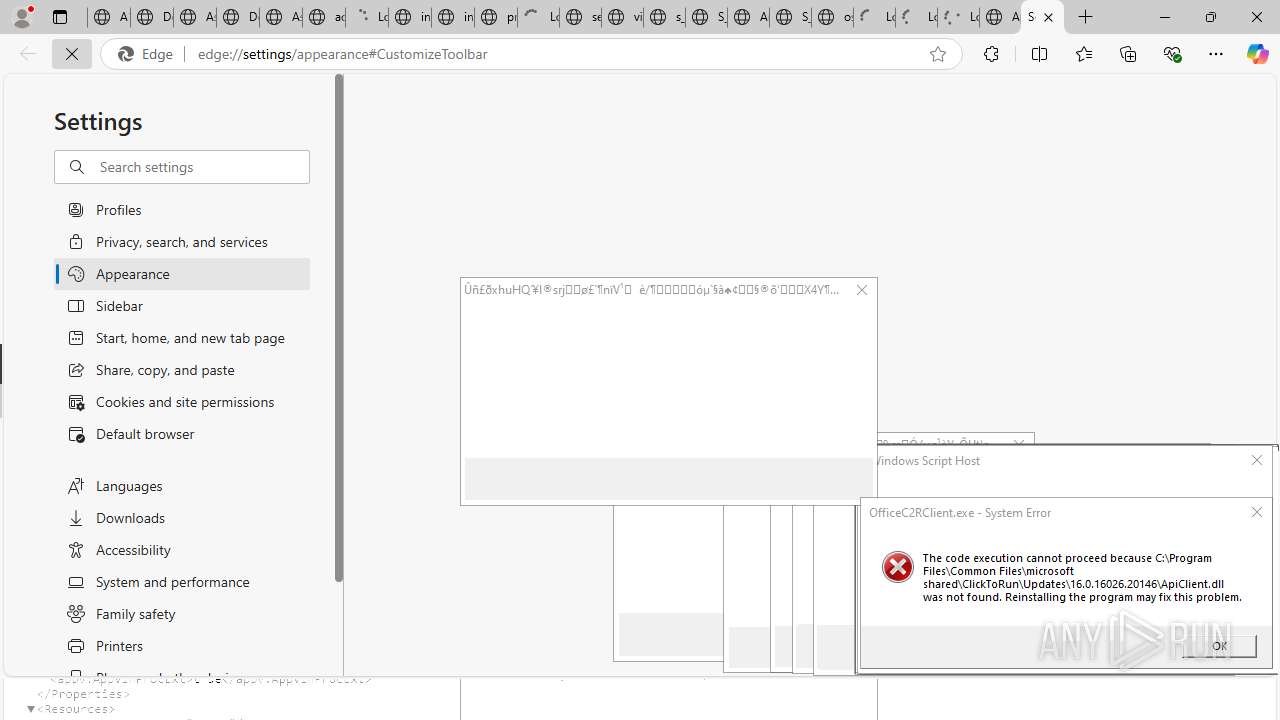Open the Favorites list icon
The width and height of the screenshot is (1280, 720).
(x=1083, y=54)
